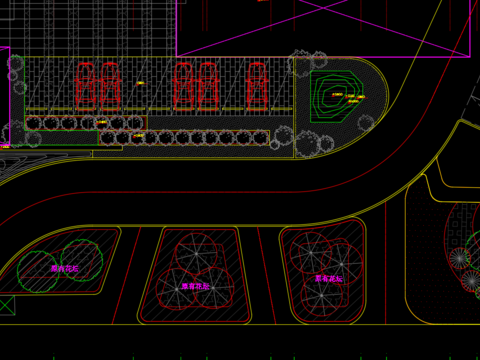Screen dimensions: 480x360
Task: Select the left green tree circle in left flower bed
Action: [38, 272]
